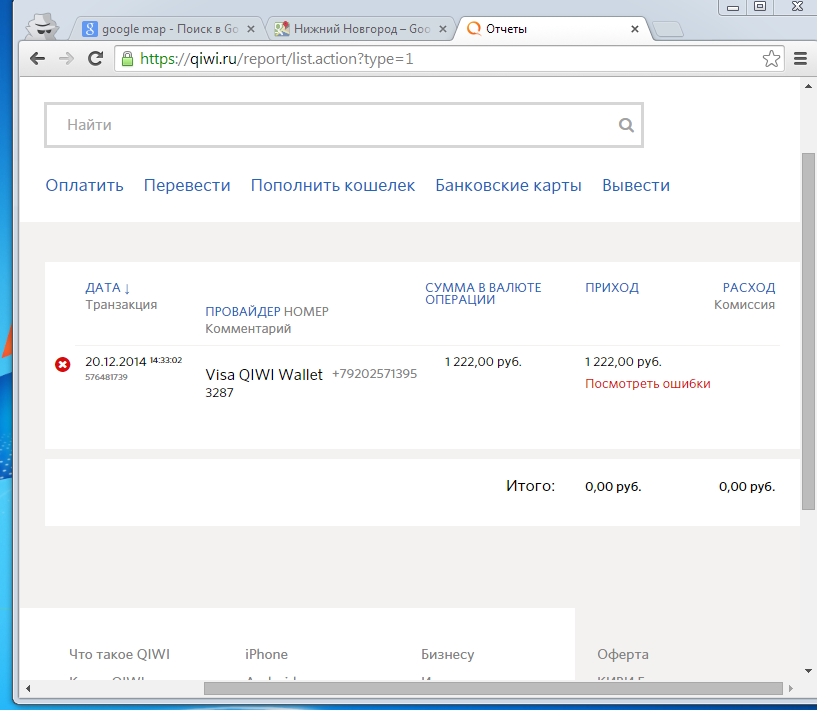Screen dimensions: 817x710
Task: Open the 'Пополнить кошелек' menu item
Action: pos(333,185)
